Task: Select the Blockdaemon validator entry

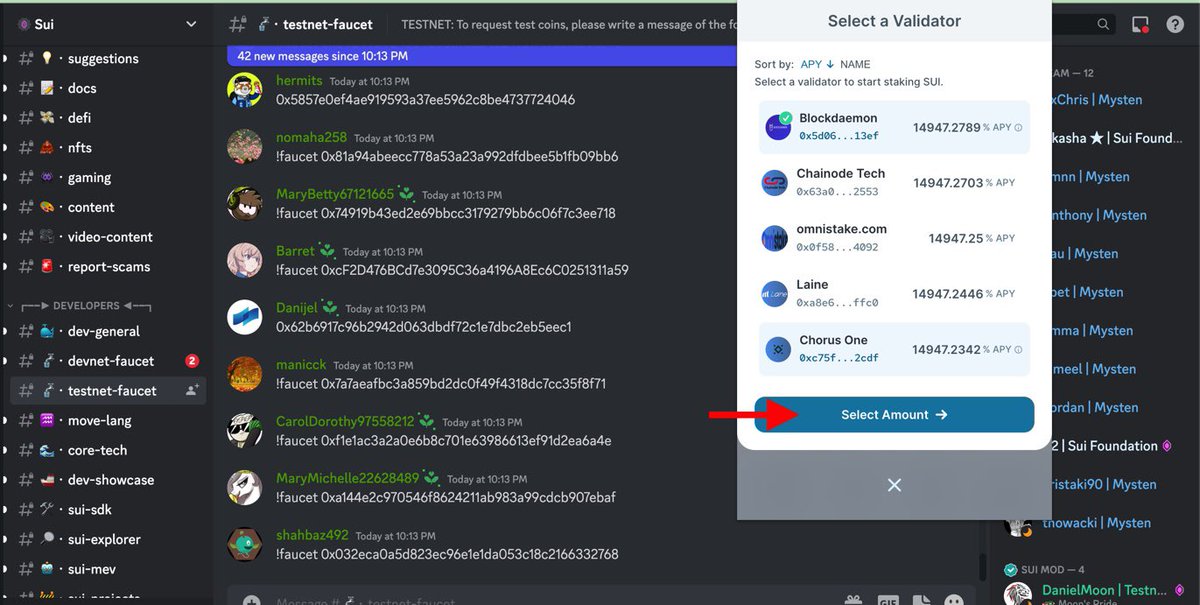Action: click(x=893, y=124)
